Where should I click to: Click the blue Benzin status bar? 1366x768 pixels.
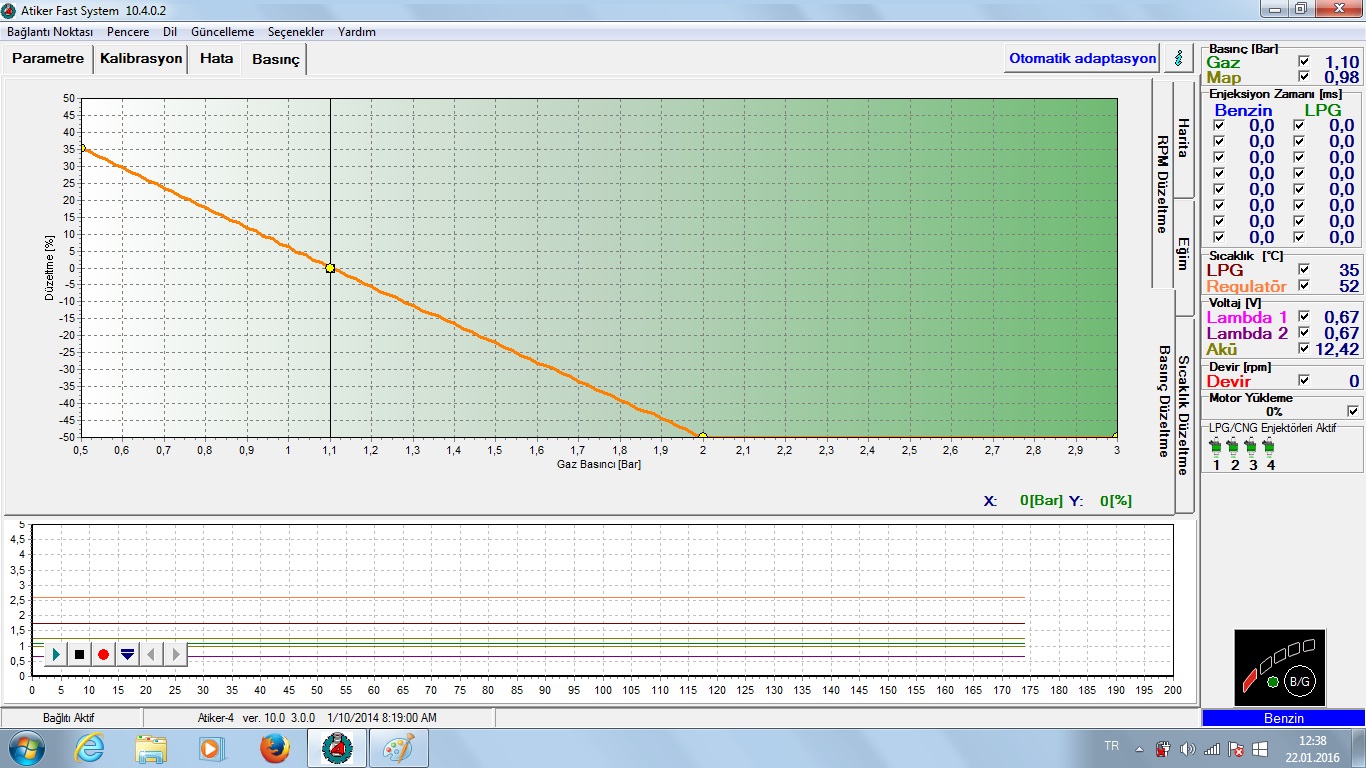click(x=1283, y=718)
